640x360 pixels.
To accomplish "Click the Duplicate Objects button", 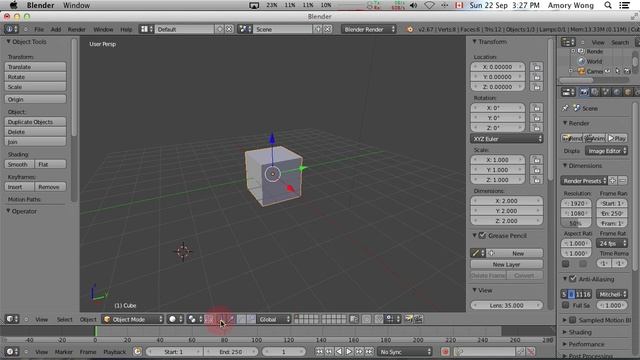I will click(x=36, y=122).
